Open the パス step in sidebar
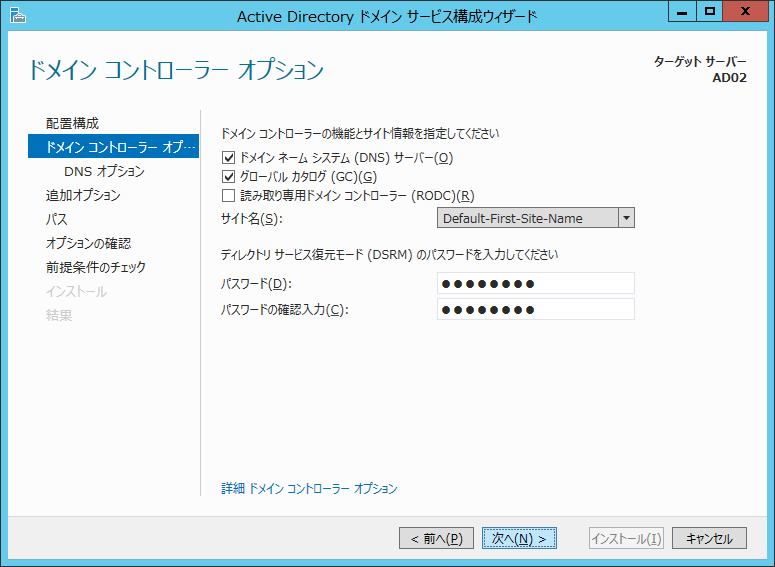775x567 pixels. pyautogui.click(x=57, y=219)
